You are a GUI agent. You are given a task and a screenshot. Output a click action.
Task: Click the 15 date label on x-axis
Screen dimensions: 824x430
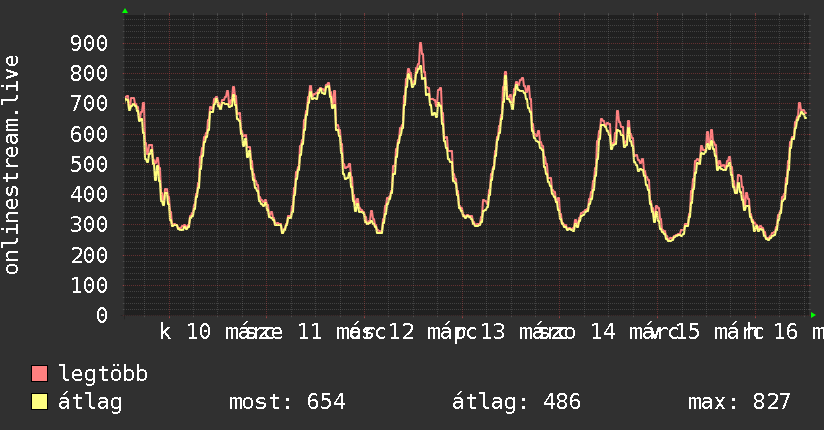click(x=688, y=332)
